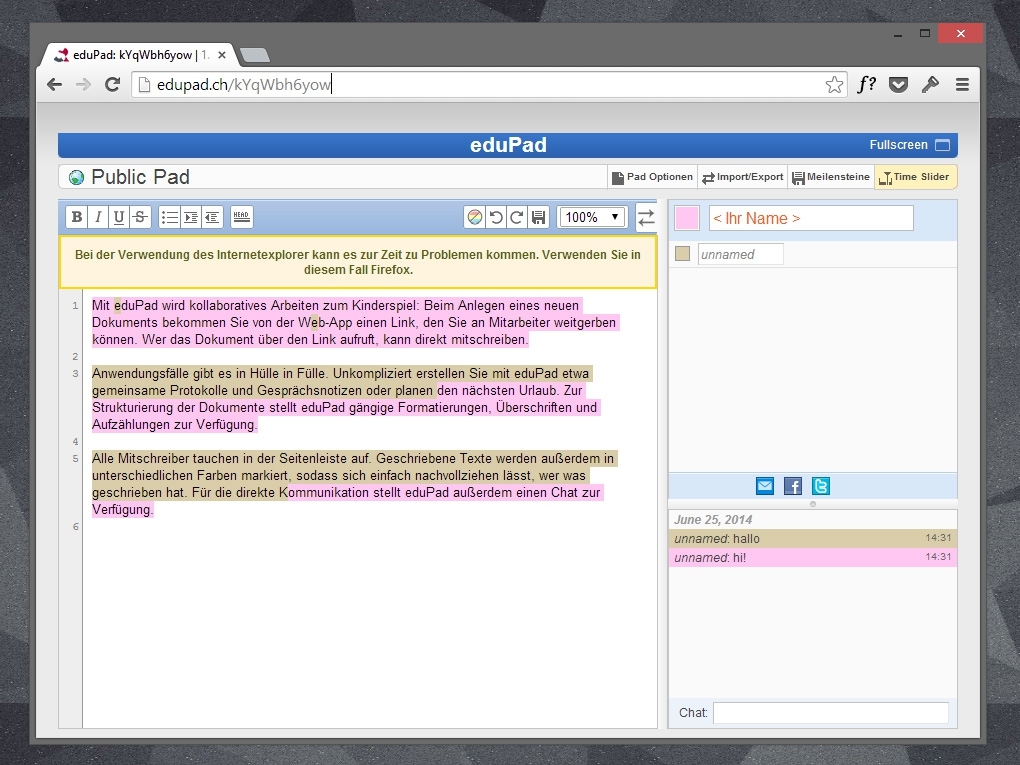Undo the last edit
Viewport: 1020px width, 765px height.
(x=496, y=217)
